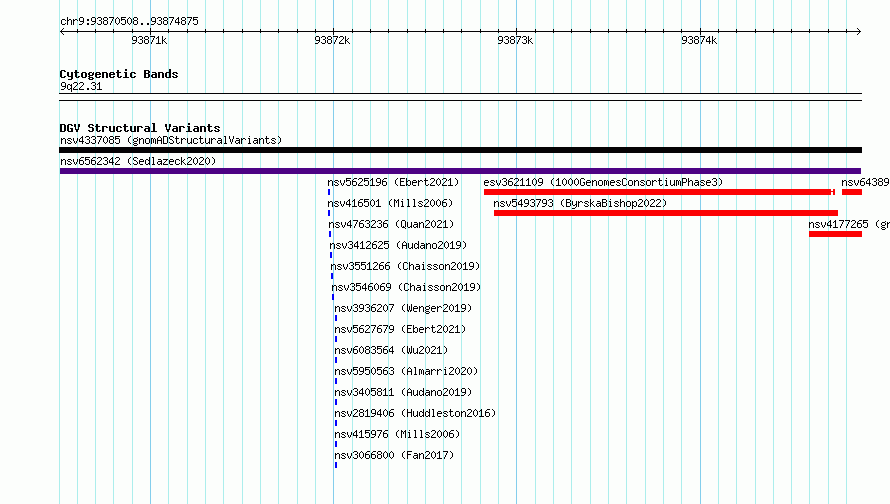Click the partially visible nsv64389 label
The image size is (890, 504).
pyautogui.click(x=865, y=182)
